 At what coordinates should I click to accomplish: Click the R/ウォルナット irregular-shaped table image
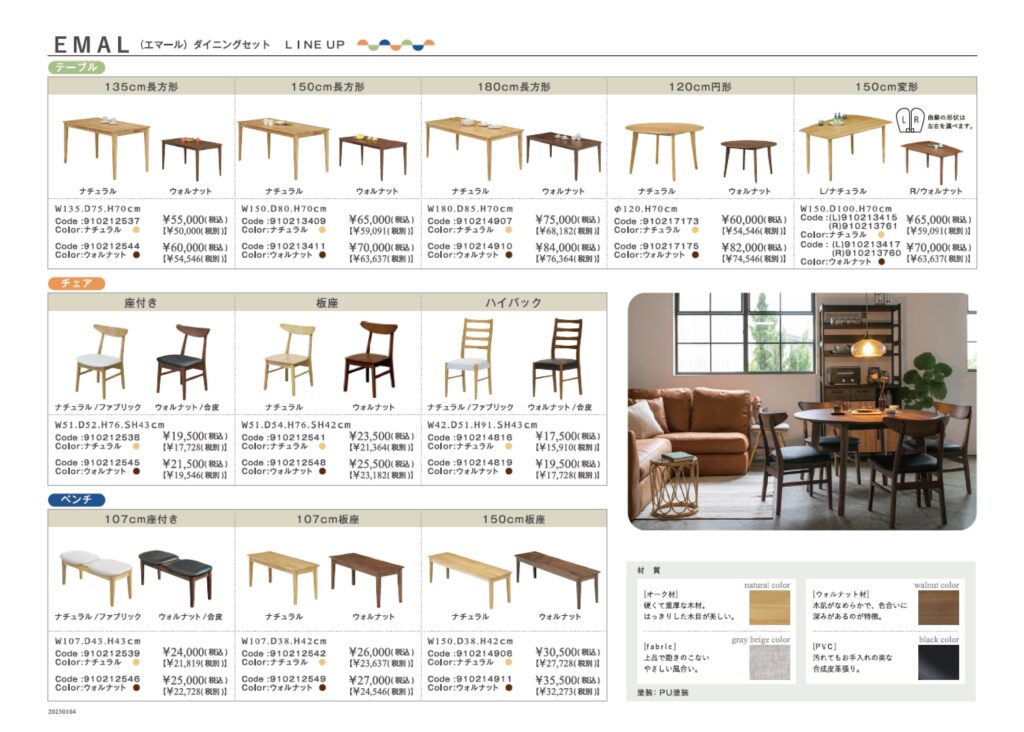(931, 162)
